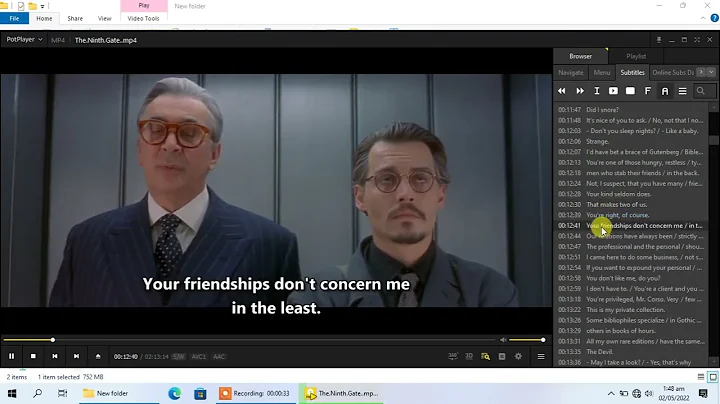Viewport: 720px width, 404px height.
Task: Open the control panel gear icon
Action: [518, 356]
